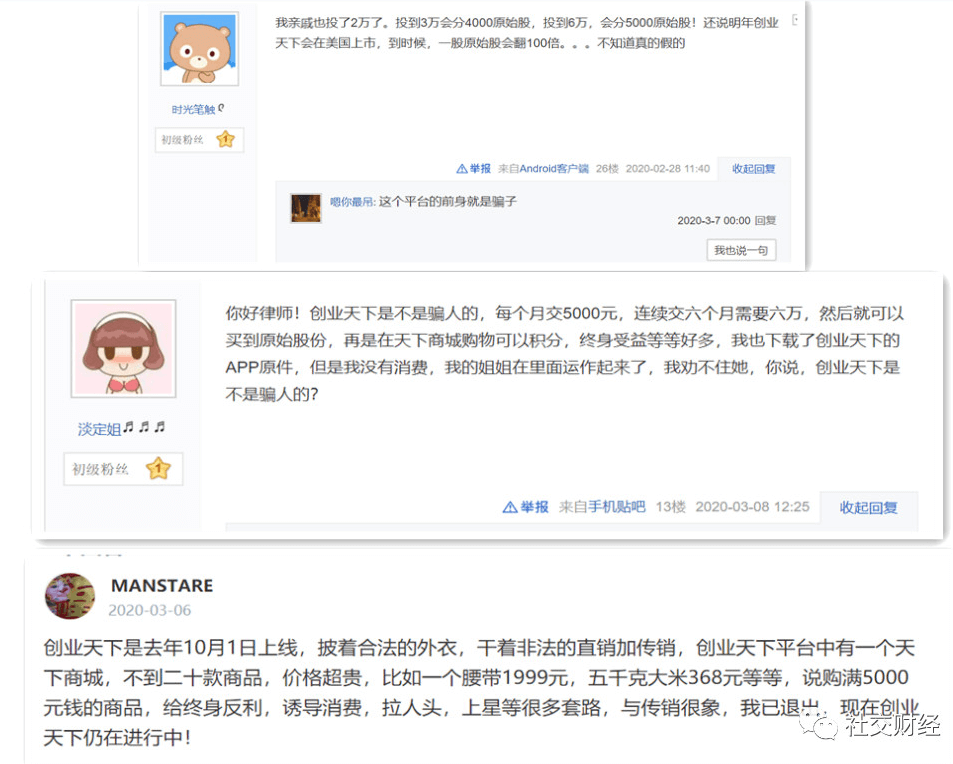Screen dimensions: 953x764
Task: Click the girl avatar of 淡定姐
Action: 123,348
